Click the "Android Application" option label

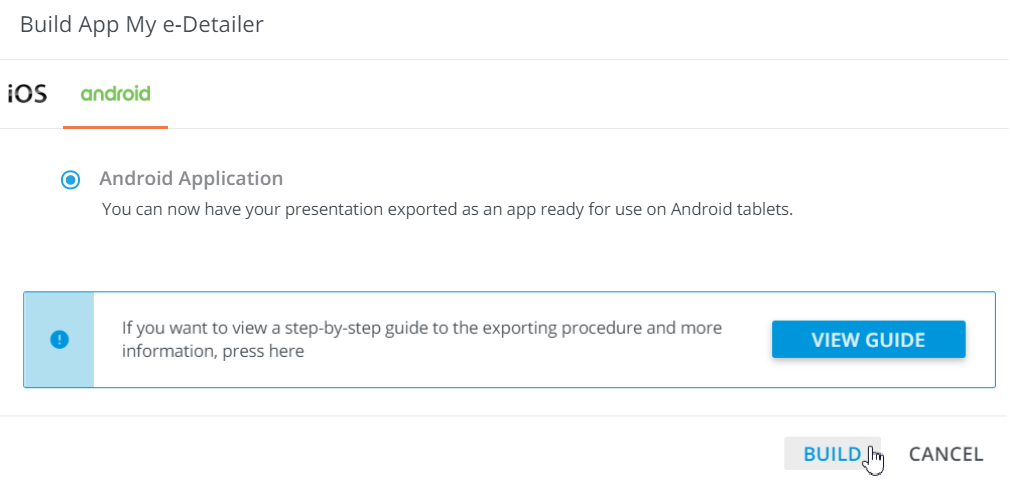191,179
